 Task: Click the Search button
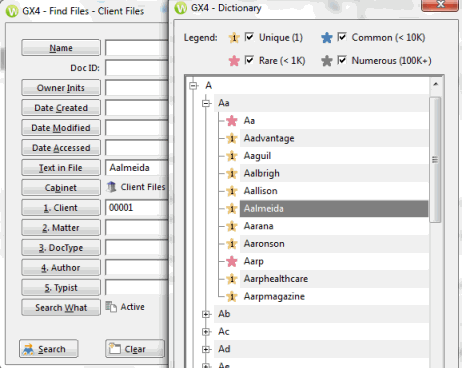[49, 349]
